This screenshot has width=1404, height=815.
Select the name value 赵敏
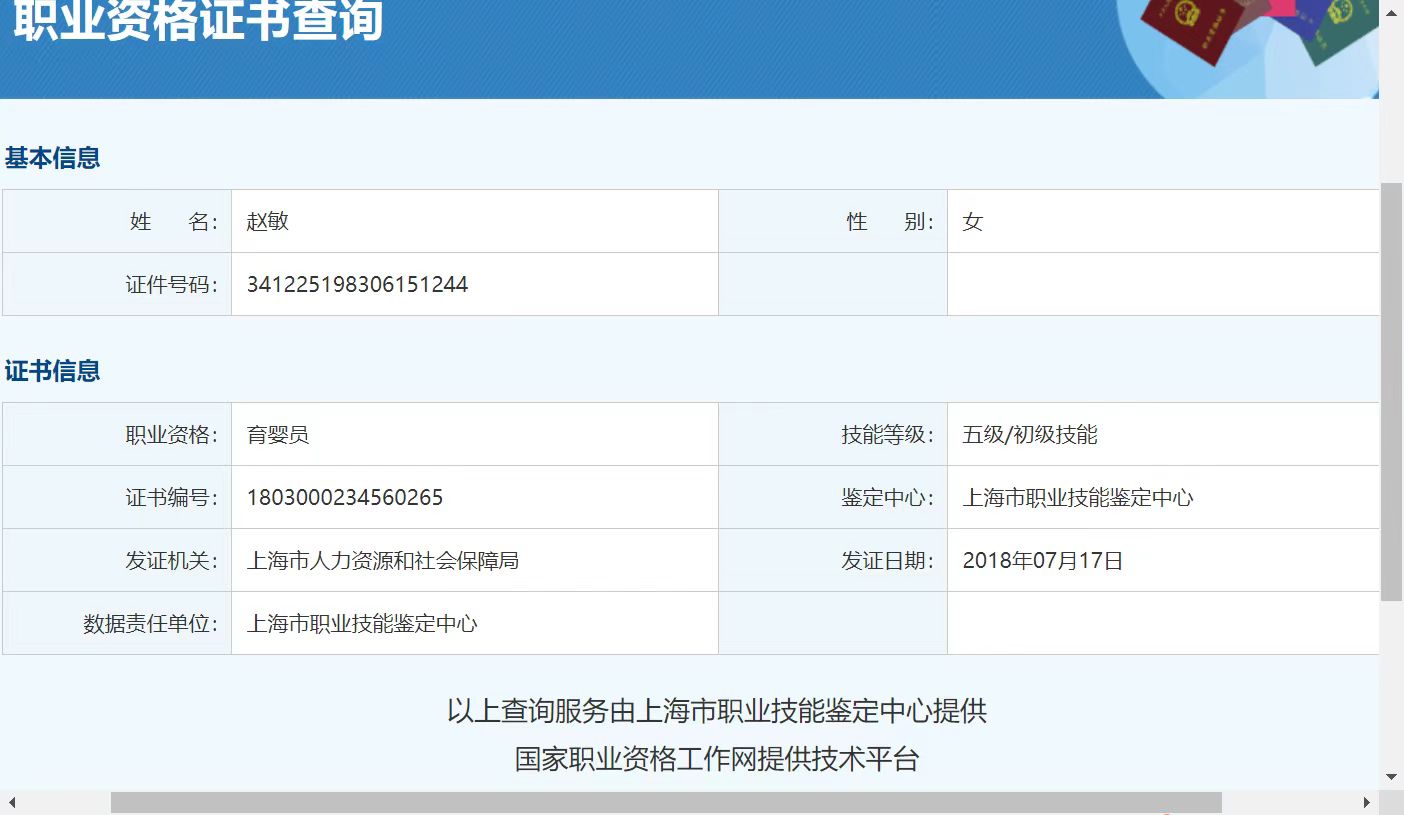(268, 221)
